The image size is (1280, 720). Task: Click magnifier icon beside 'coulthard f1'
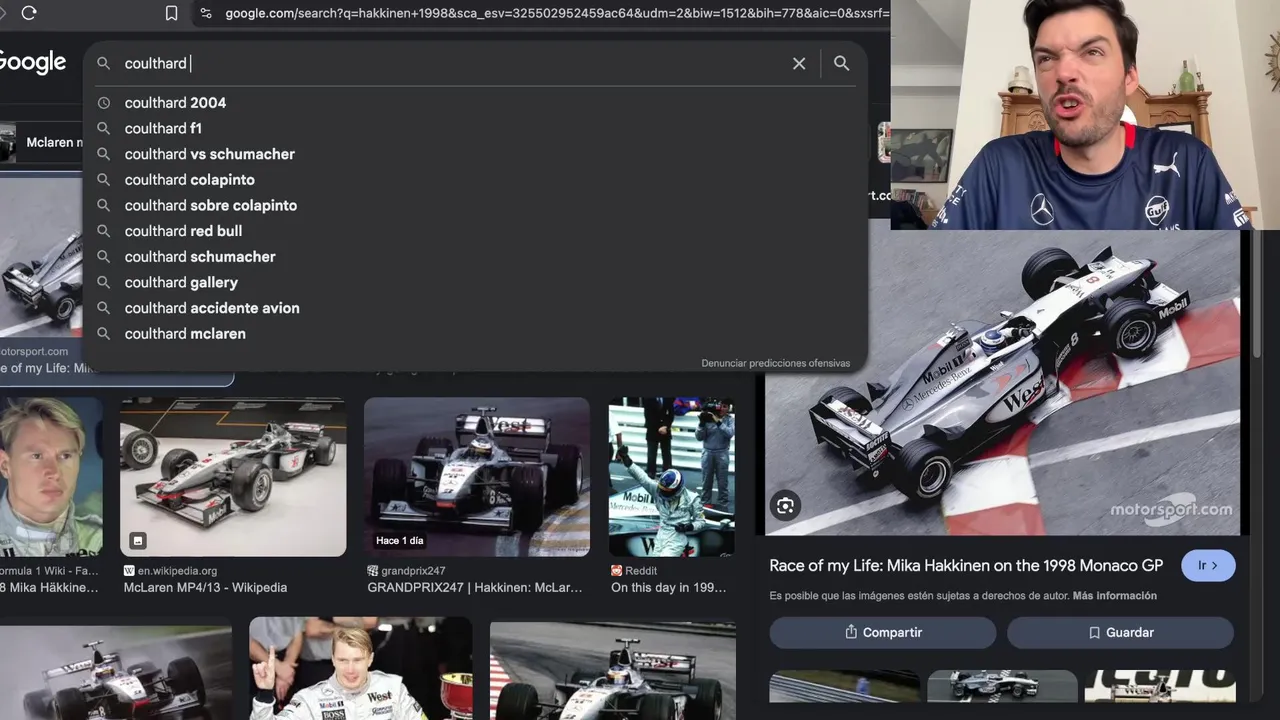click(x=103, y=128)
